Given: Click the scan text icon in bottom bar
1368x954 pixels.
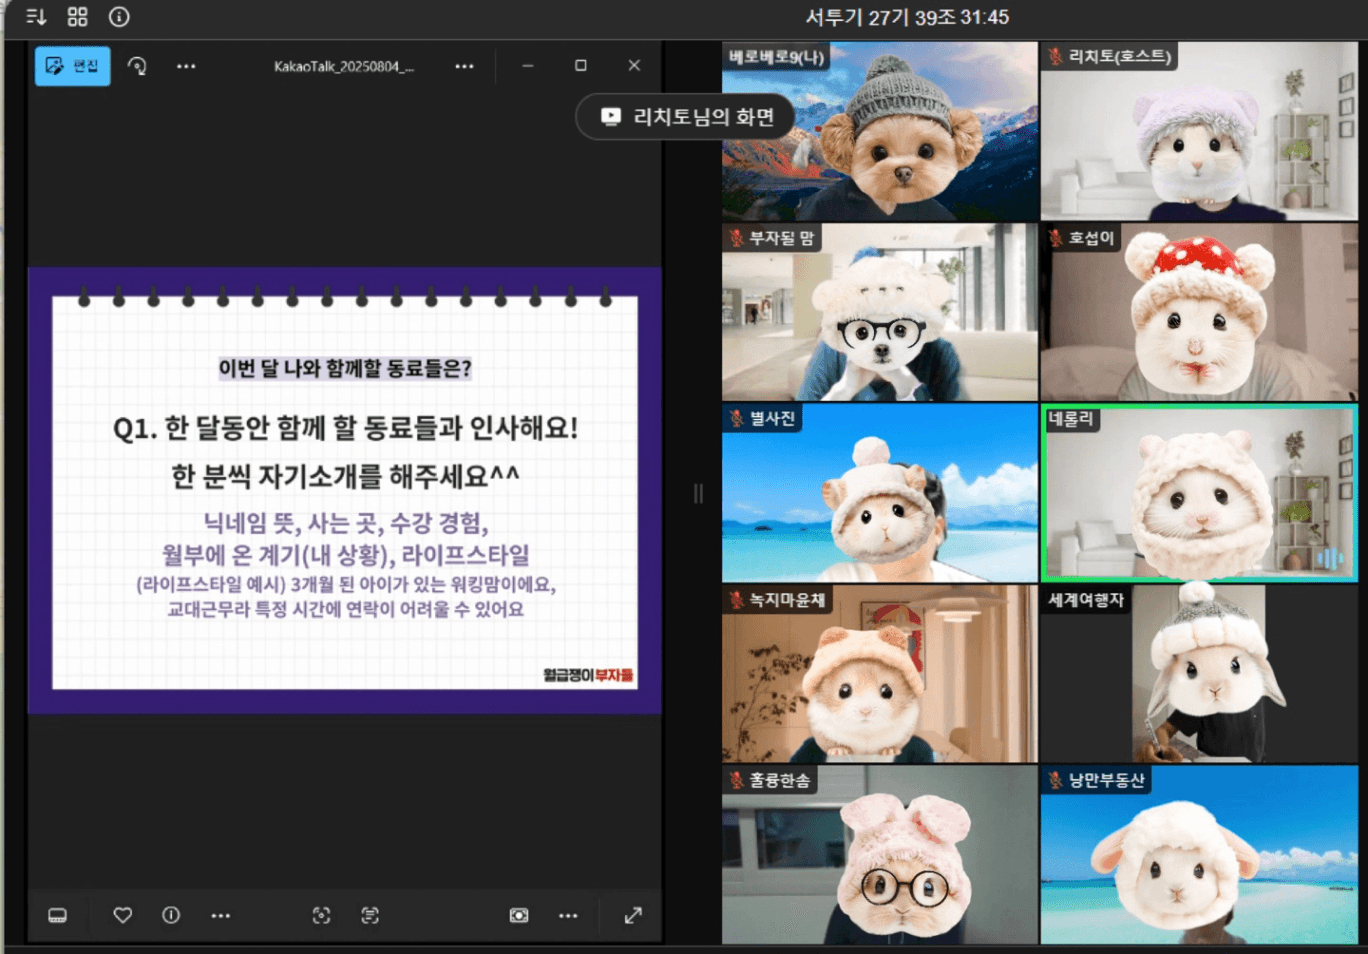Looking at the screenshot, I should point(370,915).
